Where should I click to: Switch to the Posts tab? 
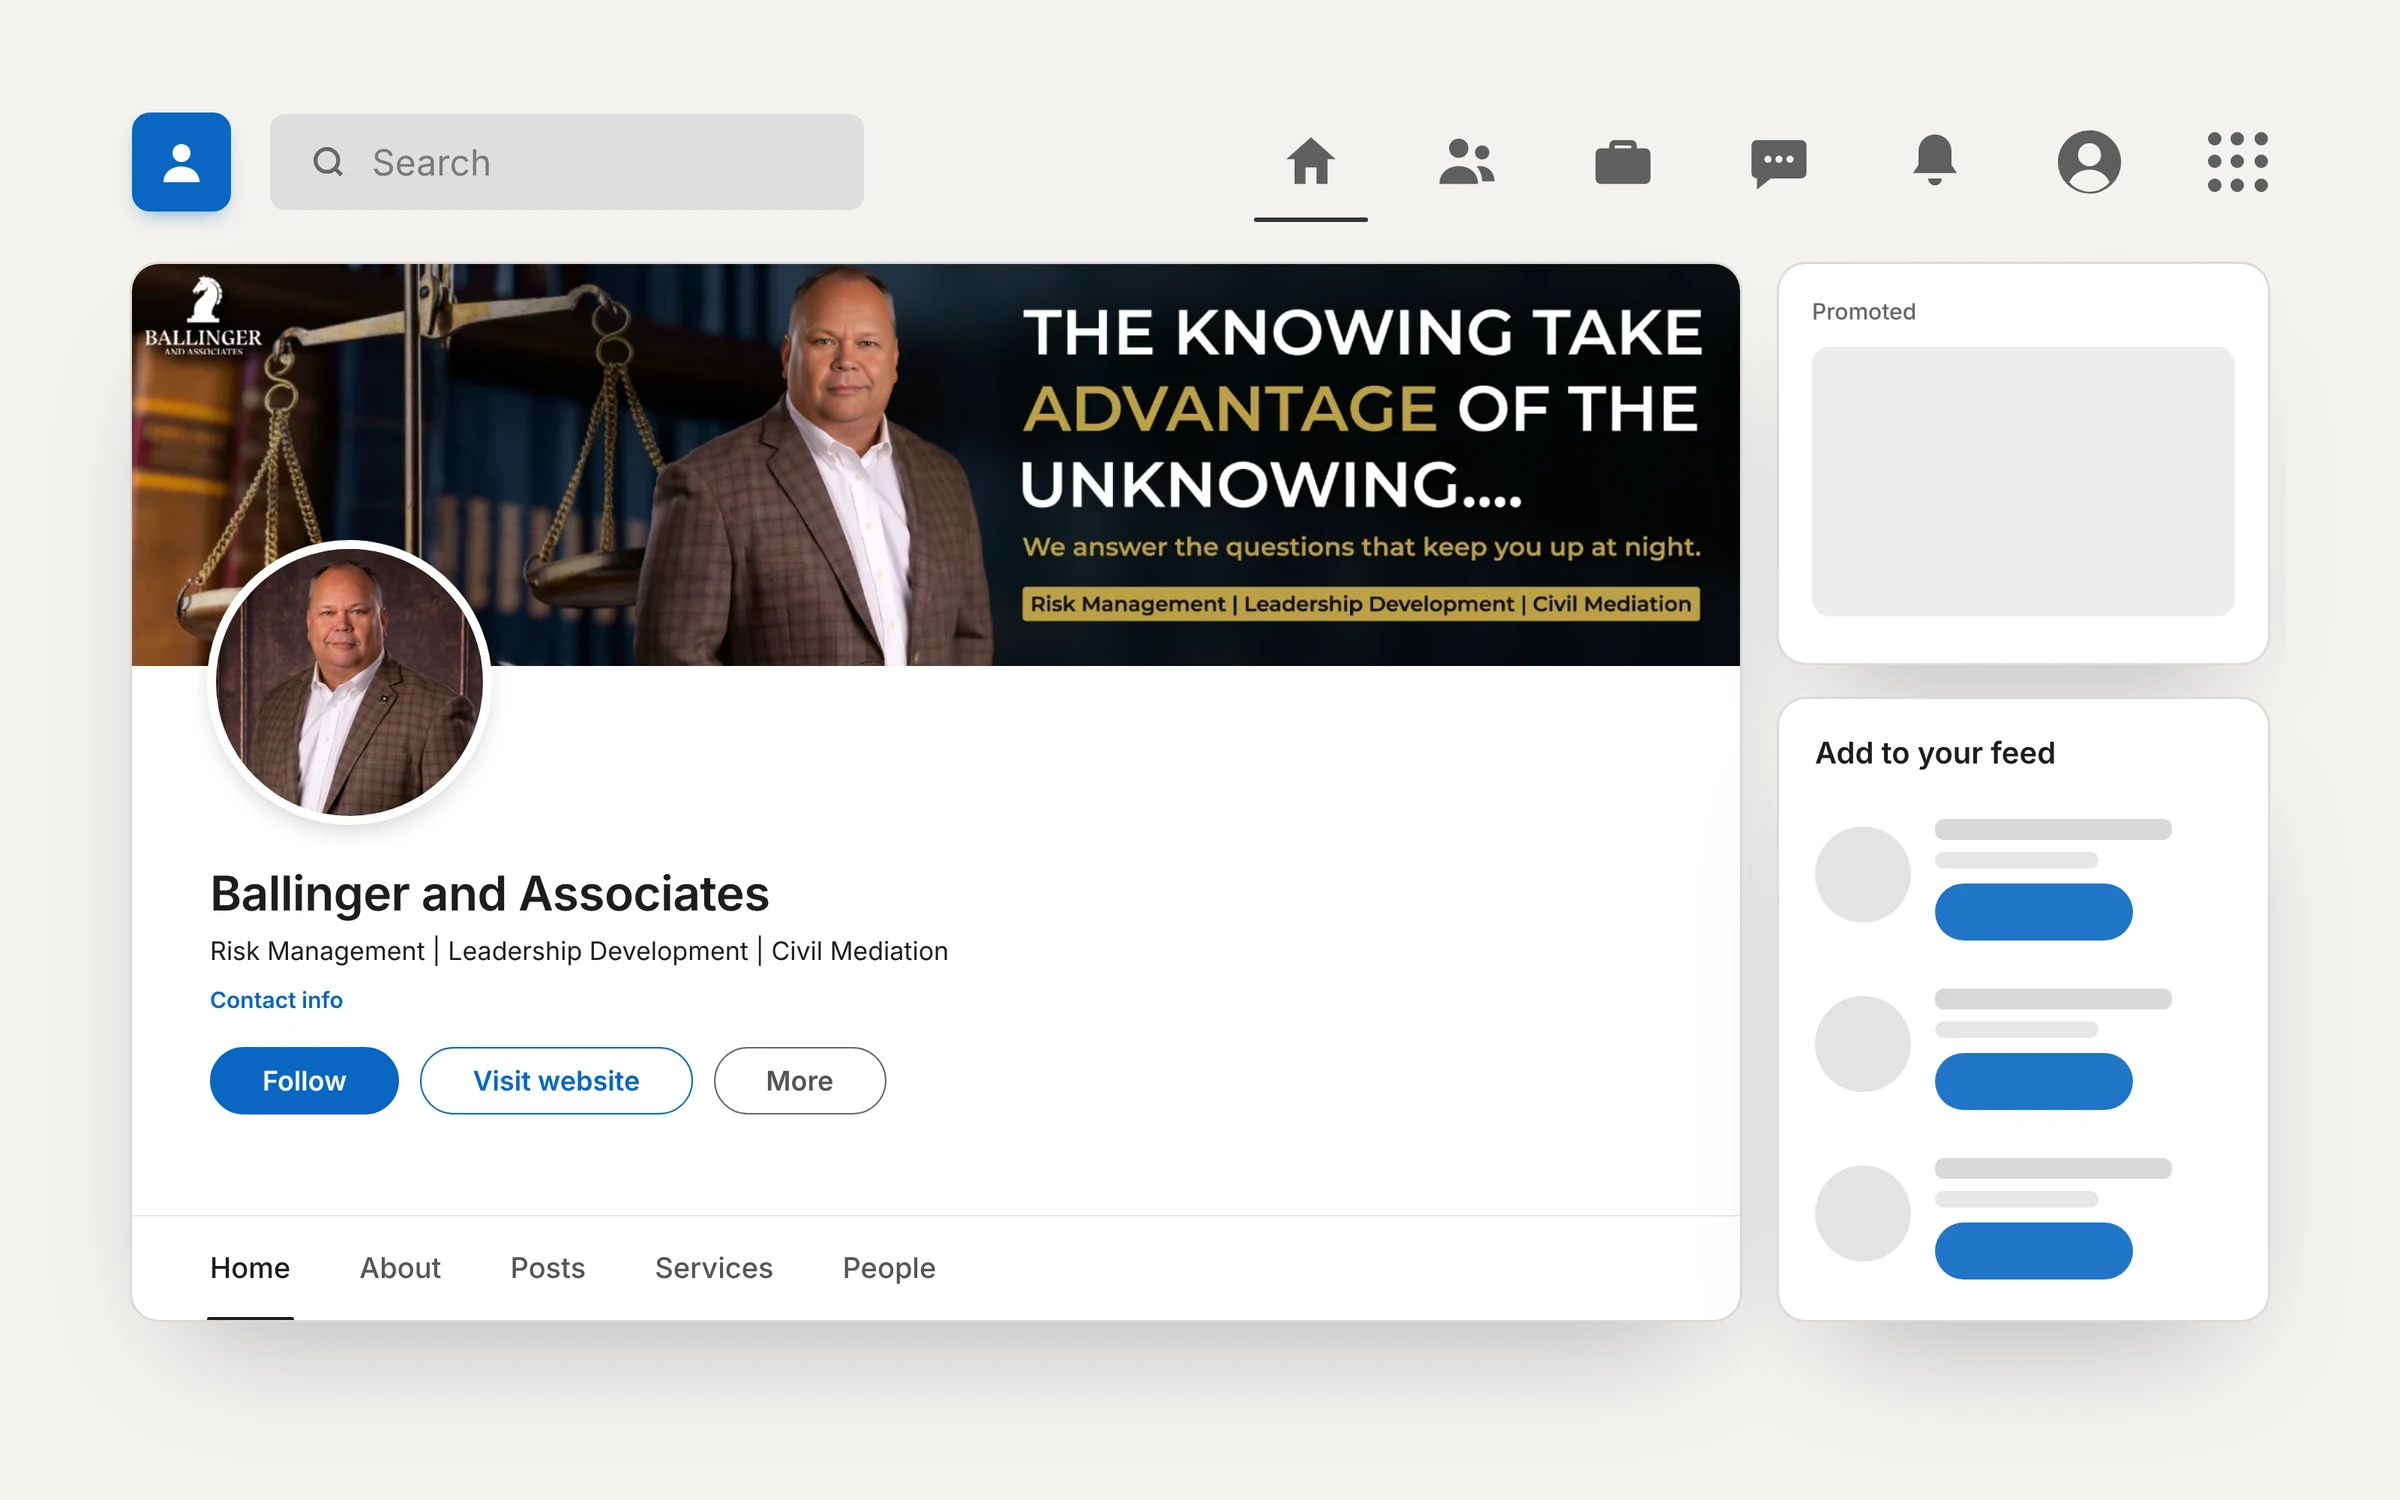pyautogui.click(x=547, y=1268)
